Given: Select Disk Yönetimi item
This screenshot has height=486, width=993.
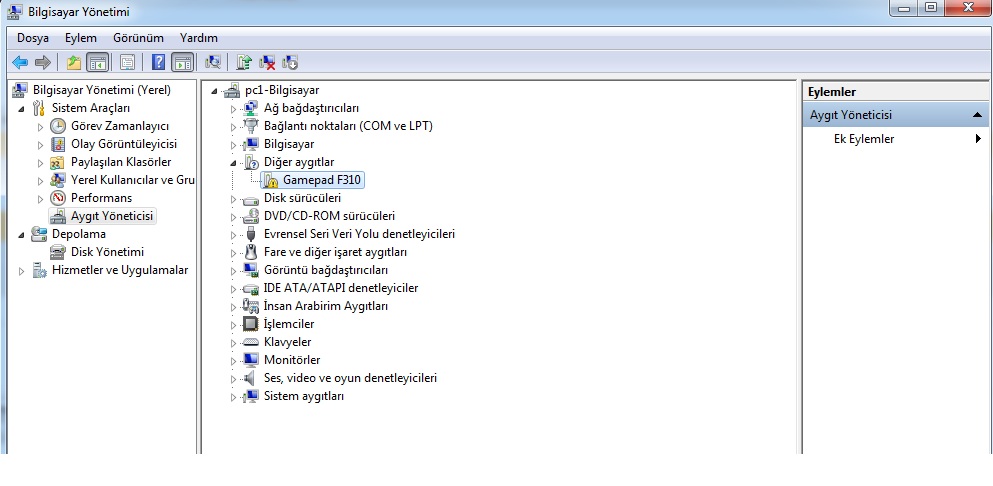Looking at the screenshot, I should [x=107, y=252].
